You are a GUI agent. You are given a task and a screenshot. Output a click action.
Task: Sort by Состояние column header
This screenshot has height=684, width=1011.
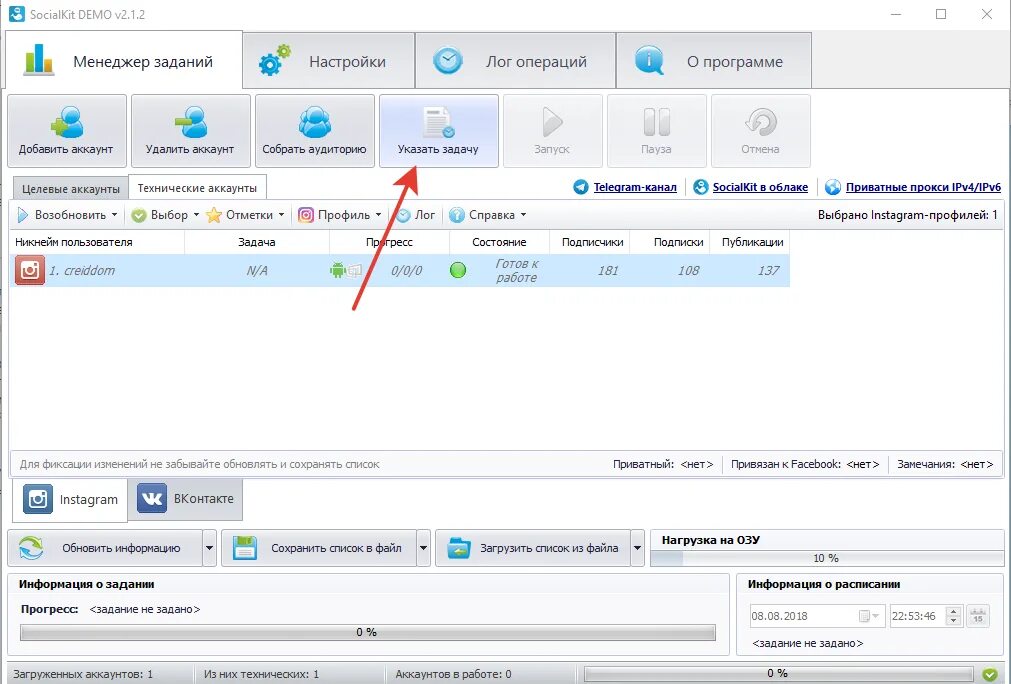click(x=499, y=242)
